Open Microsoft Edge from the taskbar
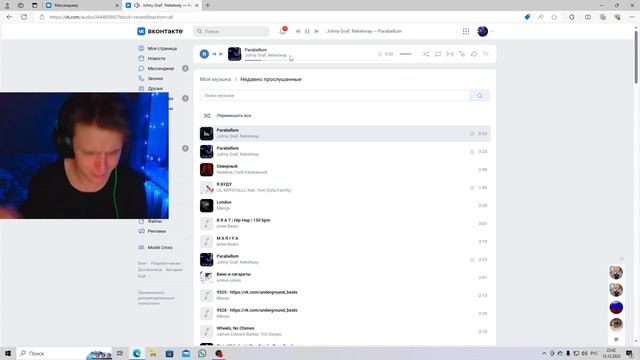Viewport: 640px width, 360px height. [137, 353]
